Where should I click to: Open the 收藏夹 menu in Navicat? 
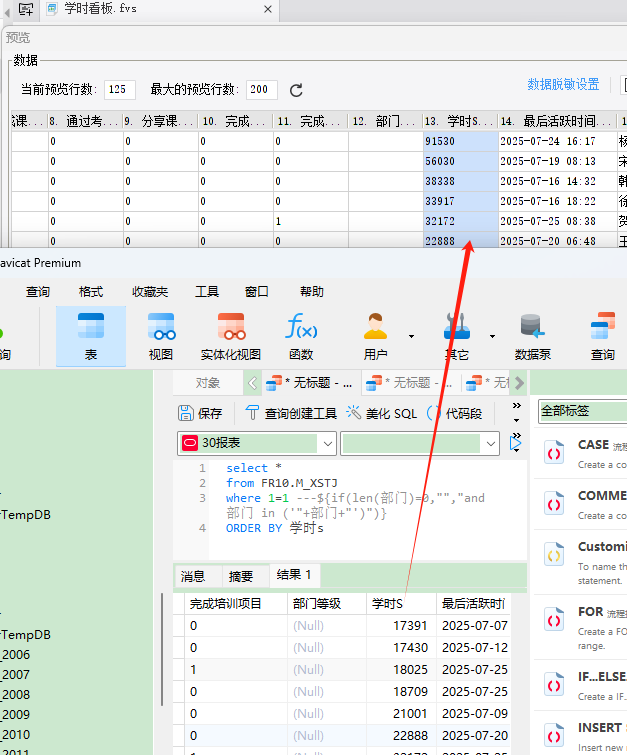pyautogui.click(x=150, y=292)
